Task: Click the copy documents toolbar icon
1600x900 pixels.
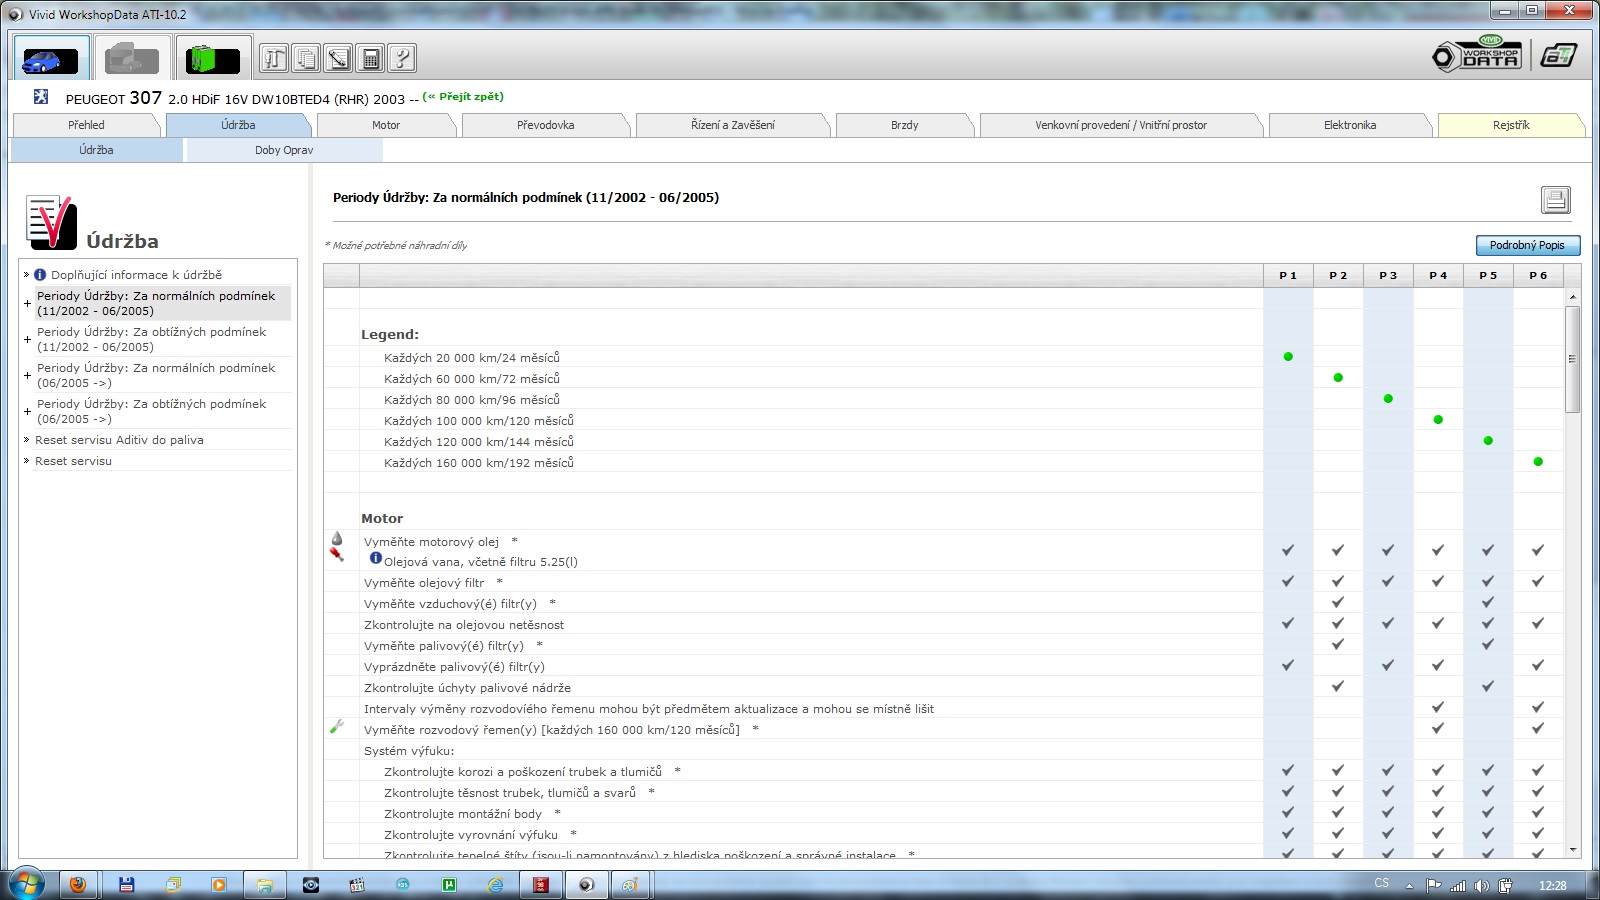Action: [306, 58]
